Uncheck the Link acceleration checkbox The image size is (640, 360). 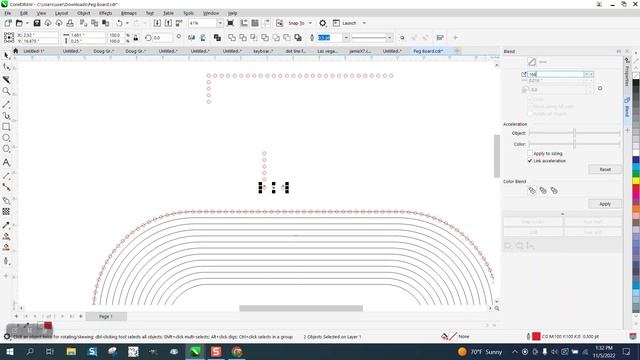coord(530,161)
